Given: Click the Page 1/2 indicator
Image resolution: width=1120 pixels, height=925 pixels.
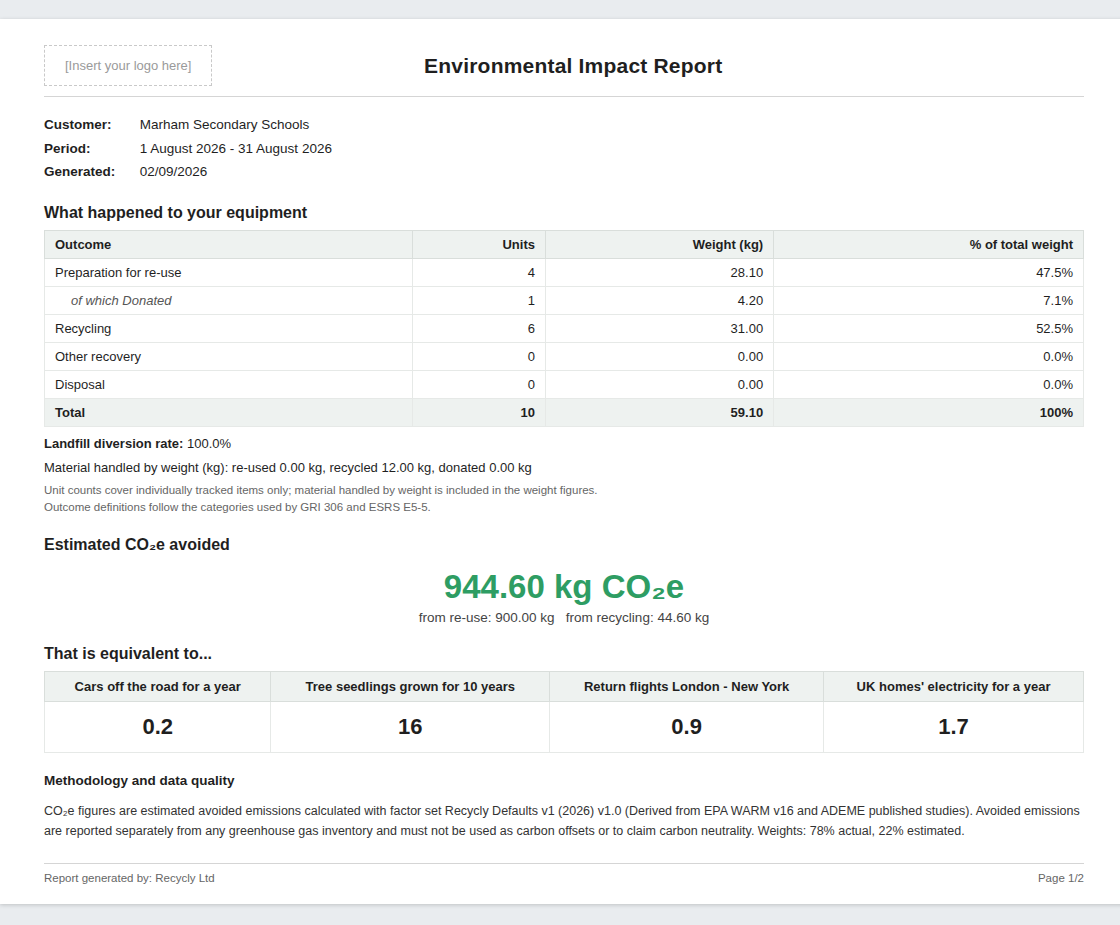Looking at the screenshot, I should 1061,878.
